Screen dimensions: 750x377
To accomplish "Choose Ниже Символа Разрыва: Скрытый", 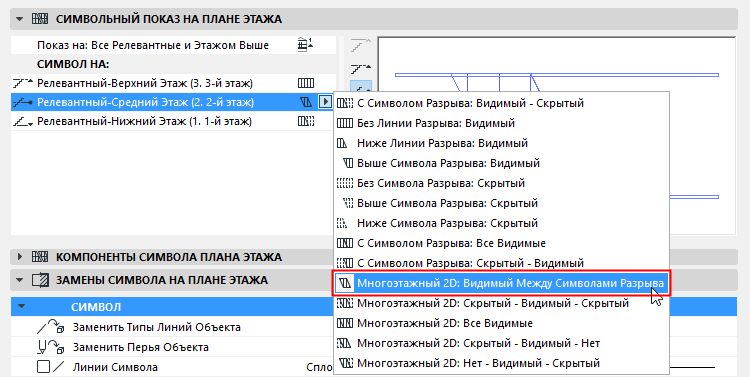I will click(501, 223).
